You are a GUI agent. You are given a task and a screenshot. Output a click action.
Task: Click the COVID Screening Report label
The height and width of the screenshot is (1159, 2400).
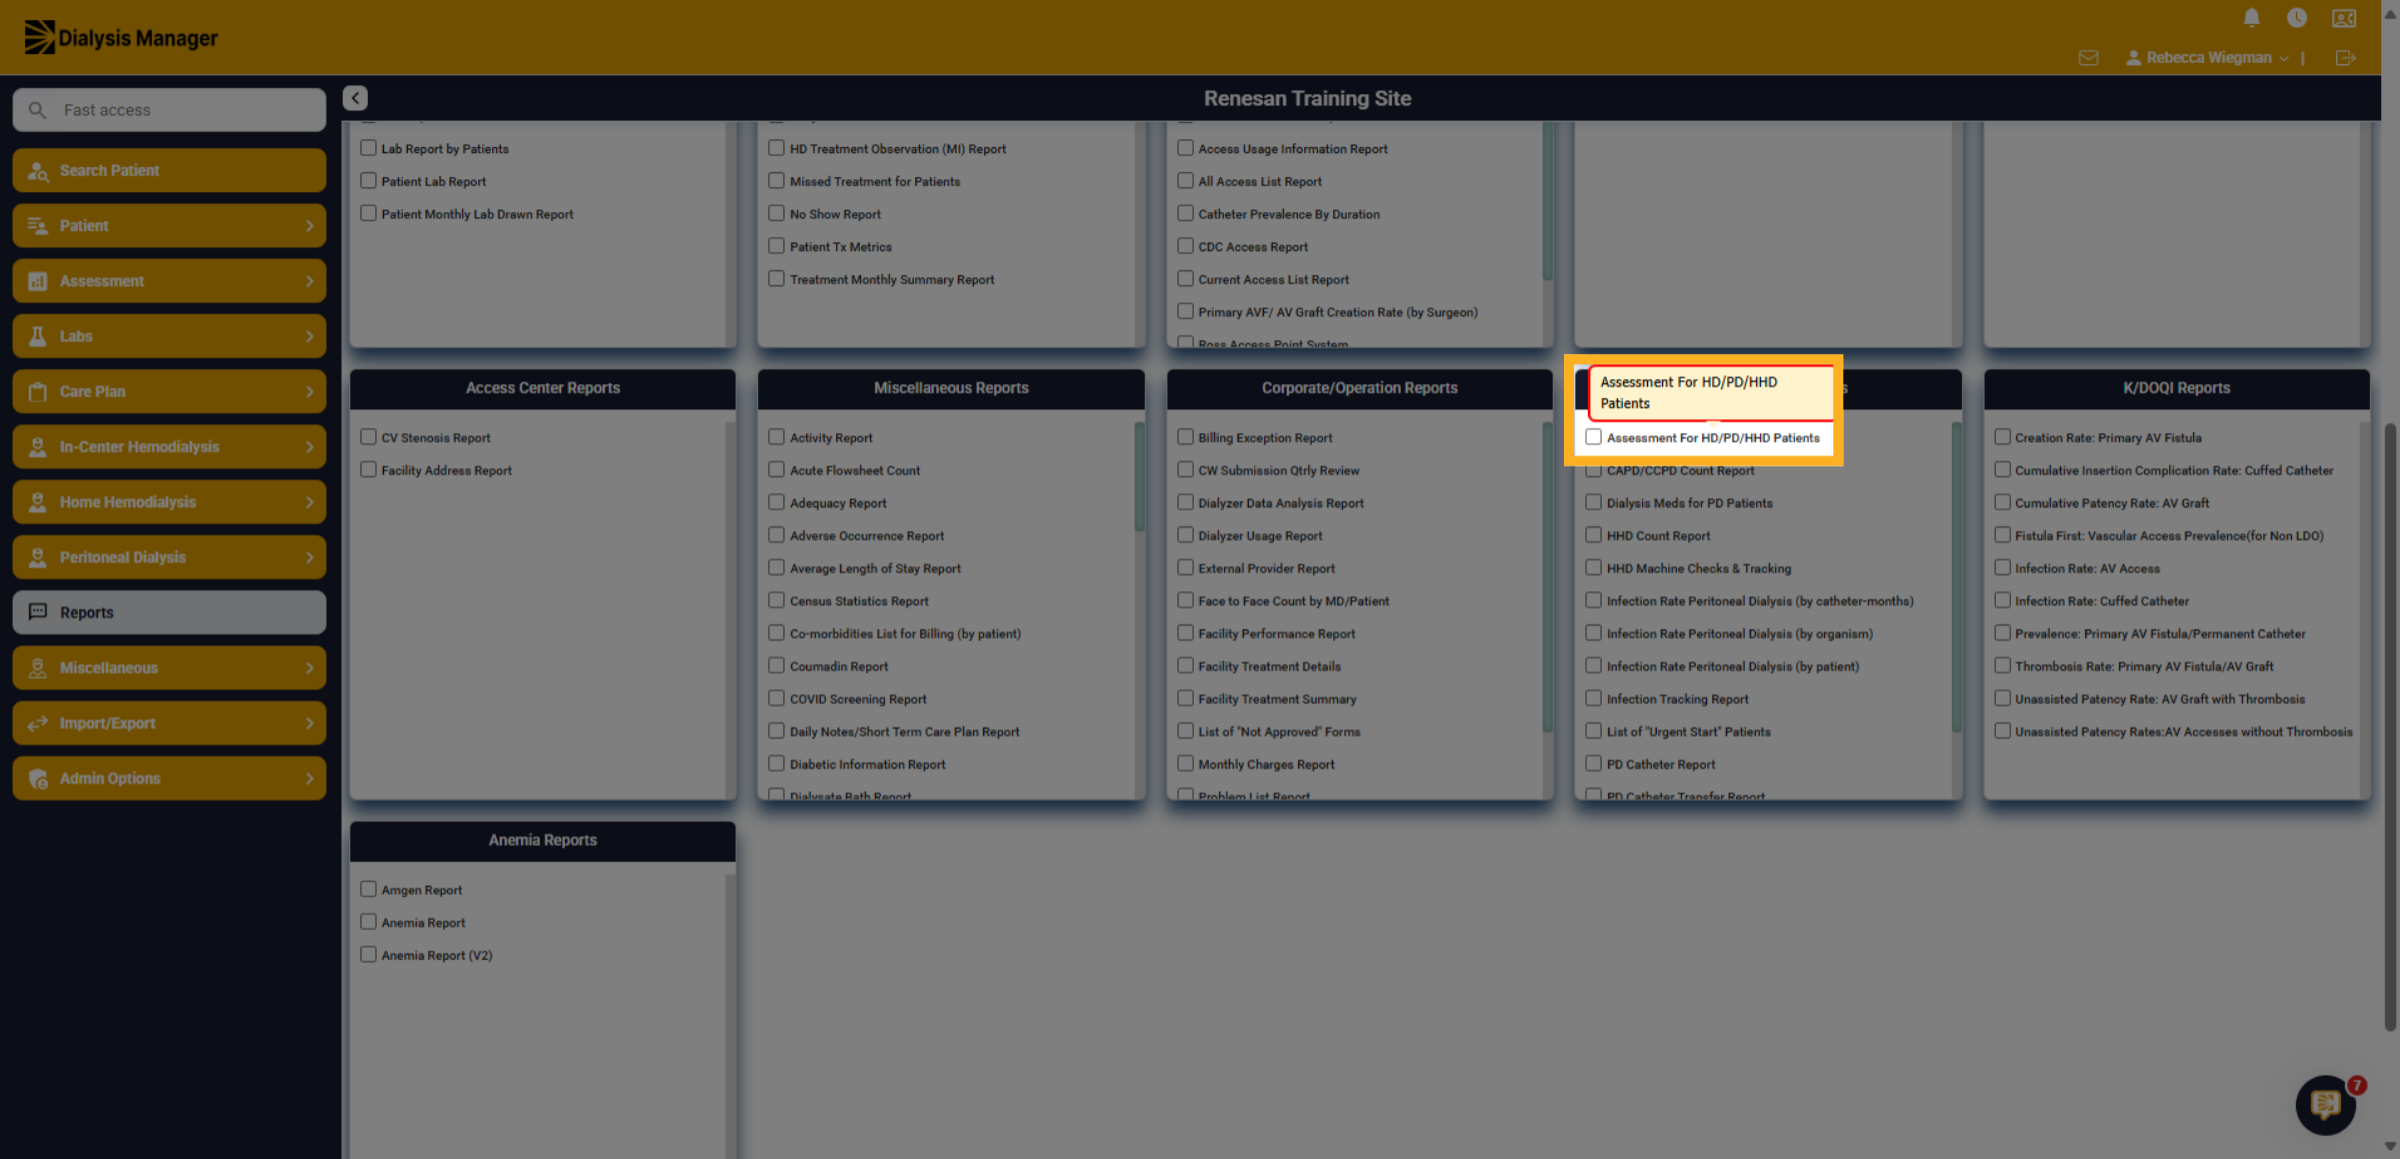858,699
